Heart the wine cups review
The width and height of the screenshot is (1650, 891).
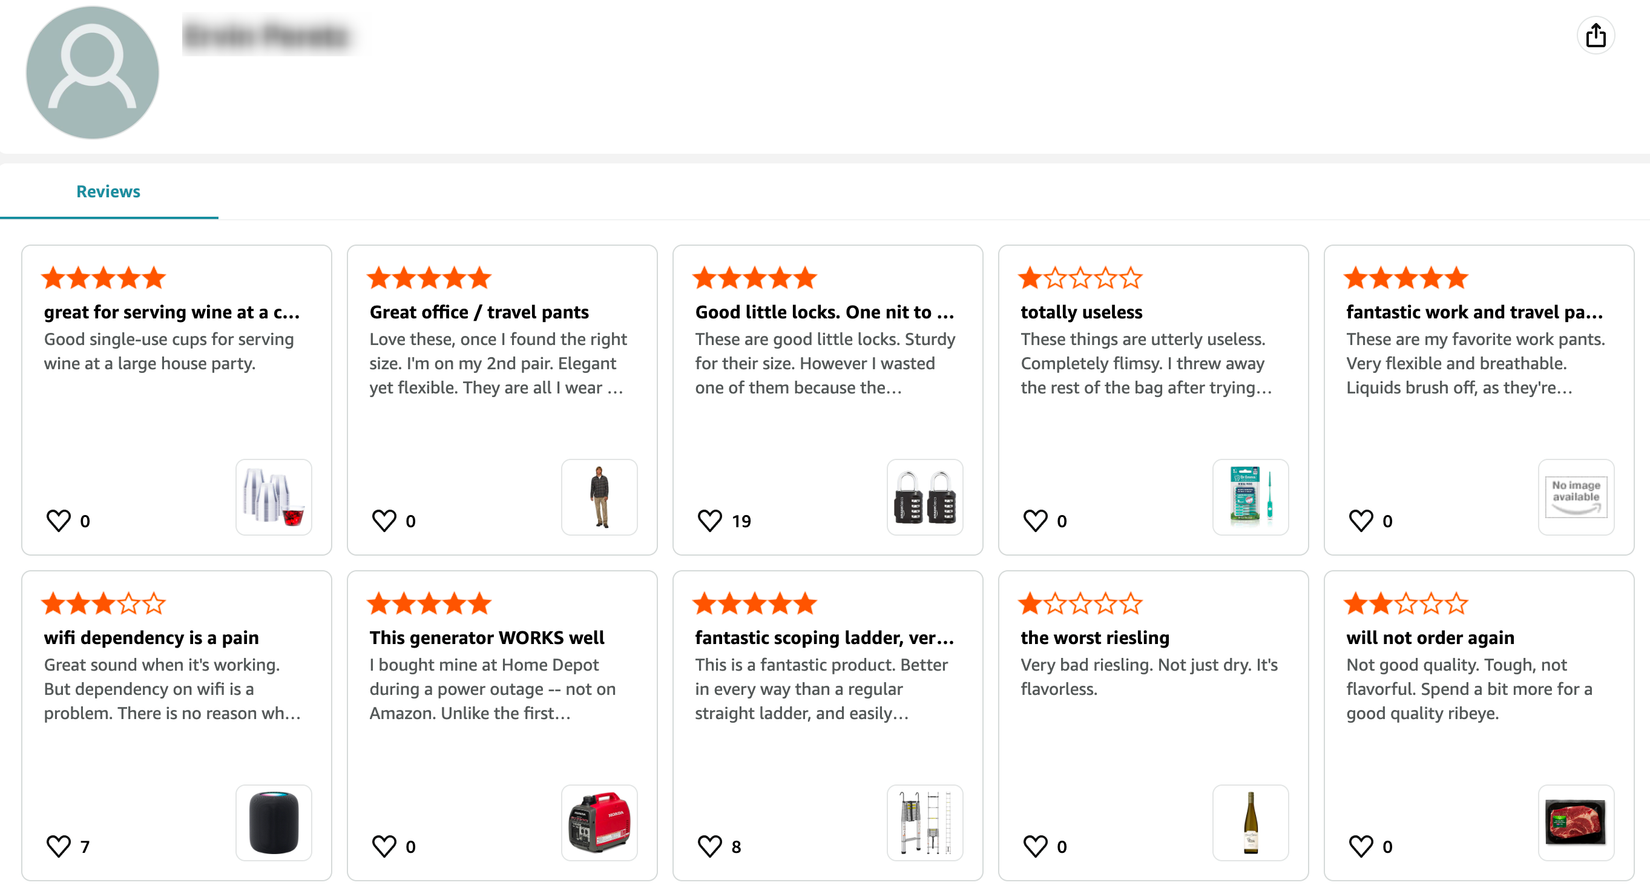(58, 520)
